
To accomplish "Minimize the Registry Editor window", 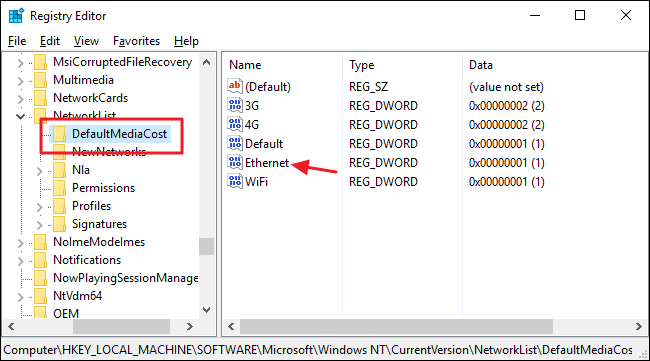I will (x=535, y=15).
